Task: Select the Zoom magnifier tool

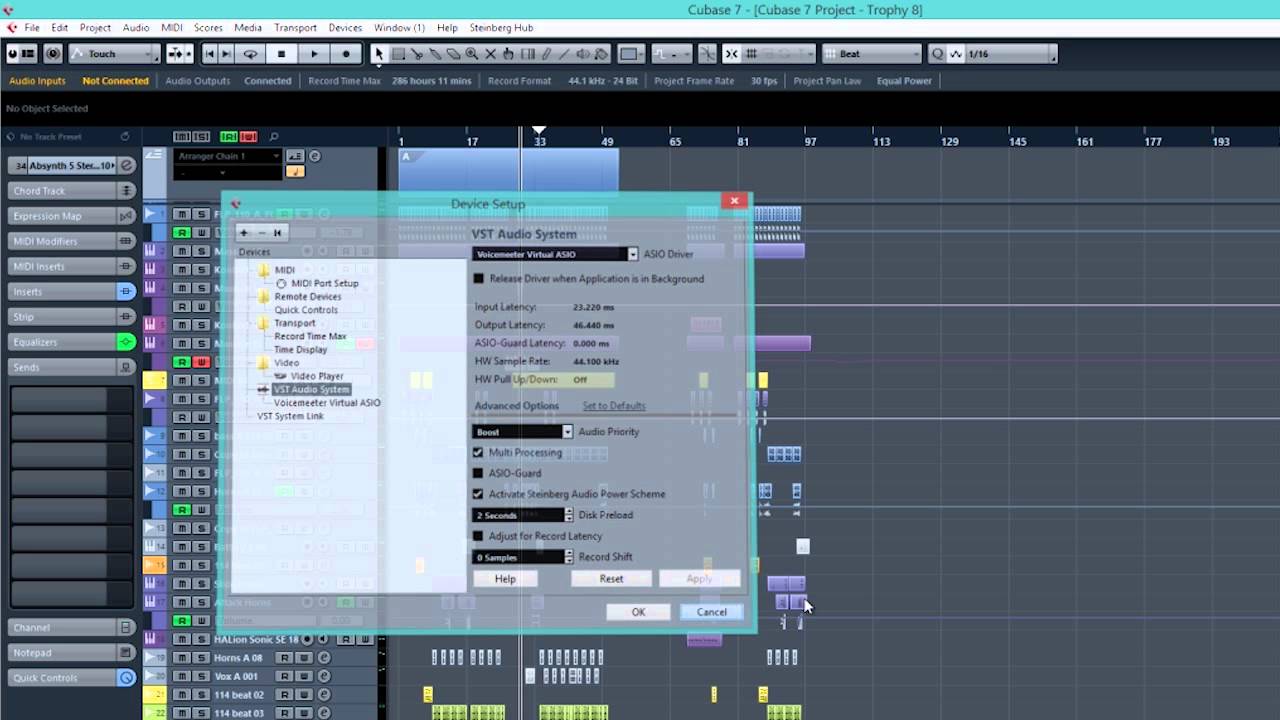Action: [472, 54]
